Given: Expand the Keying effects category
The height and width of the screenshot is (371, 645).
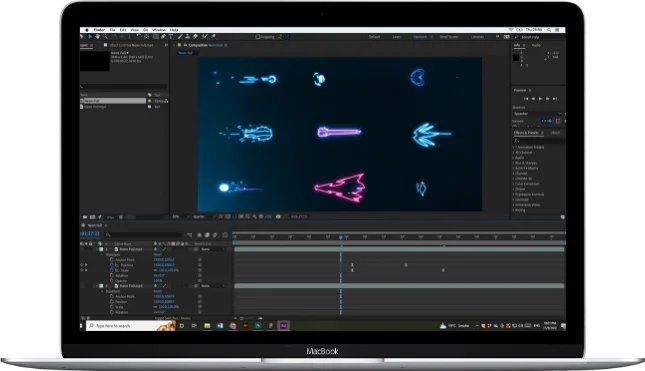Looking at the screenshot, I should click(513, 210).
